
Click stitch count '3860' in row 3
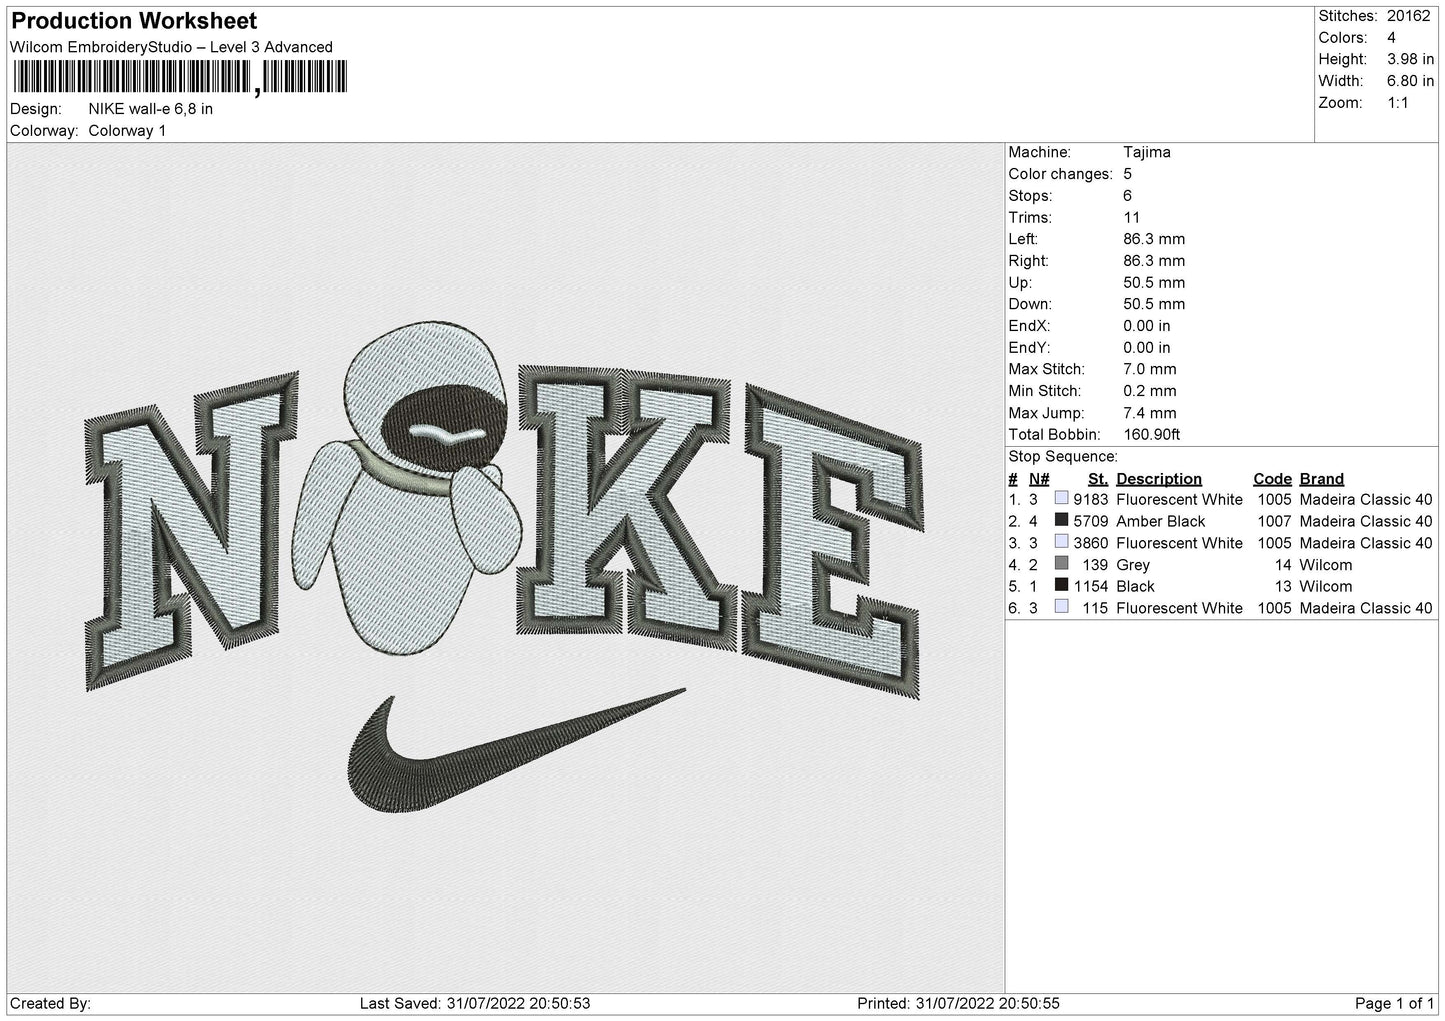pos(1091,543)
